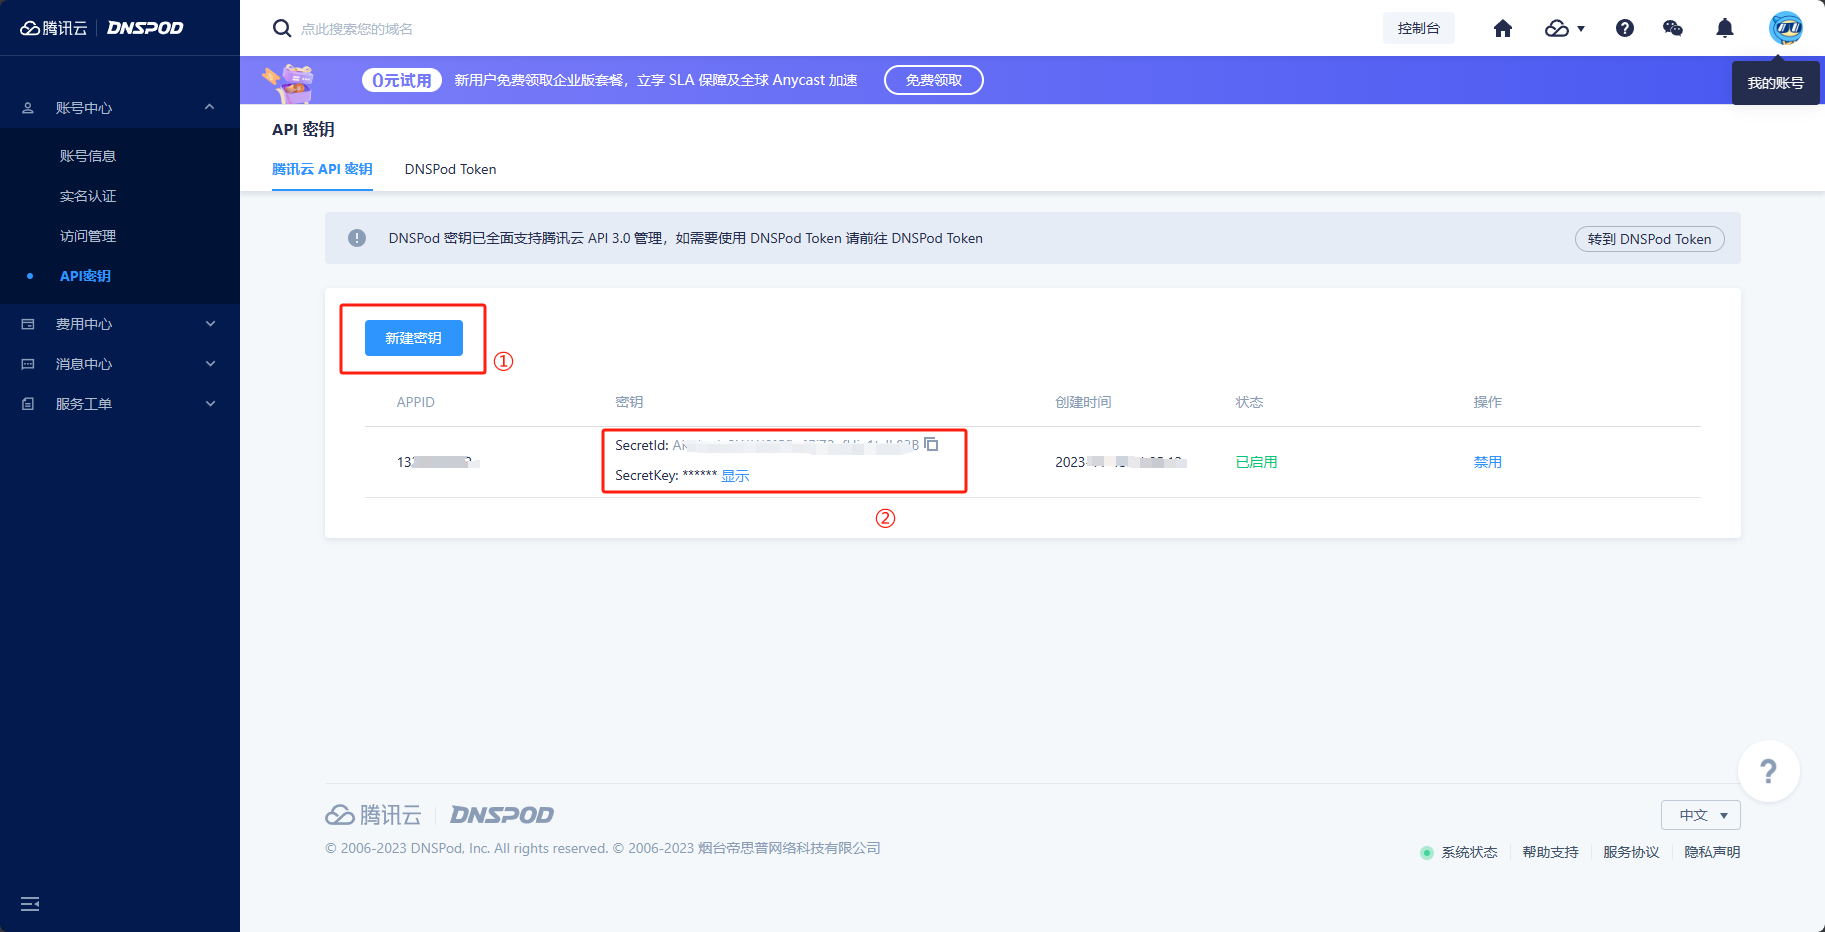Click the 腾讯云 DNSPod logo in sidebar header

pyautogui.click(x=102, y=28)
